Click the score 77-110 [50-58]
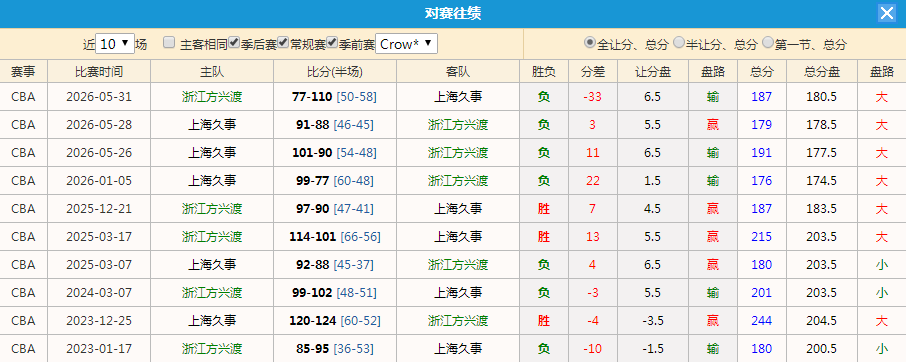The width and height of the screenshot is (906, 362). 335,96
